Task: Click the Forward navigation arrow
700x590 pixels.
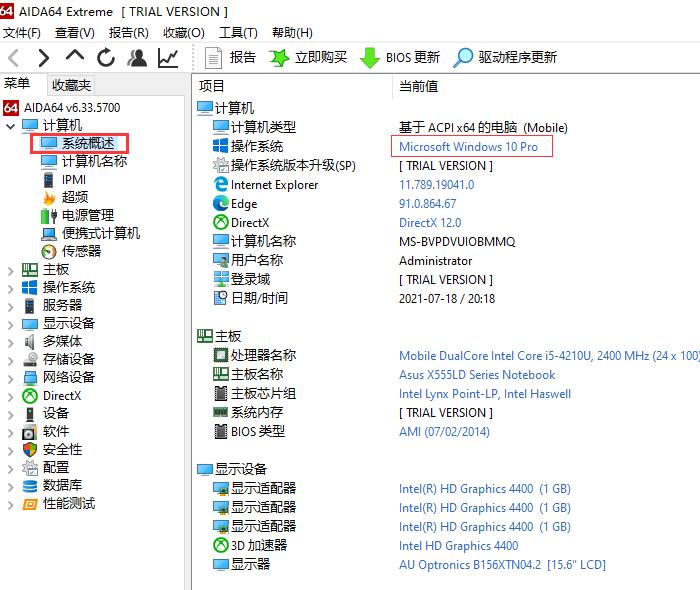Action: click(43, 58)
